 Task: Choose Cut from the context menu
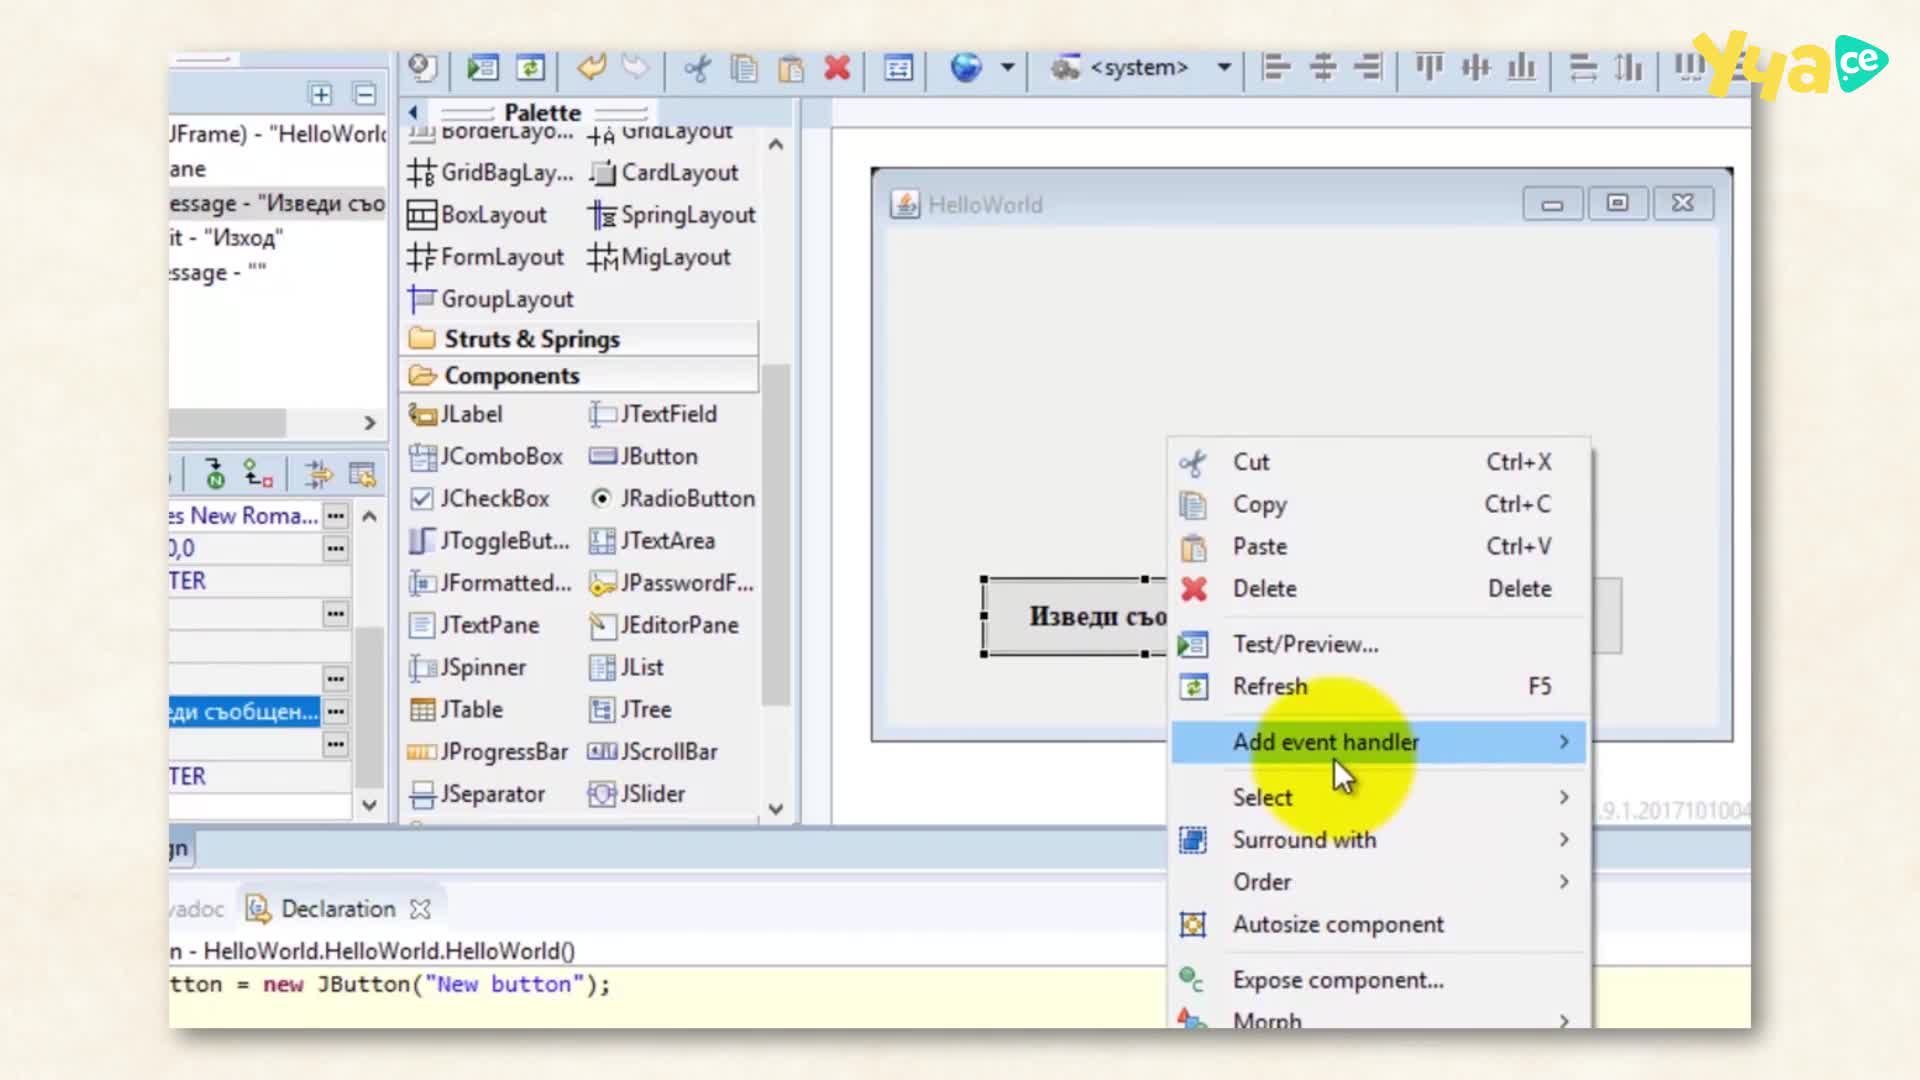(x=1378, y=463)
